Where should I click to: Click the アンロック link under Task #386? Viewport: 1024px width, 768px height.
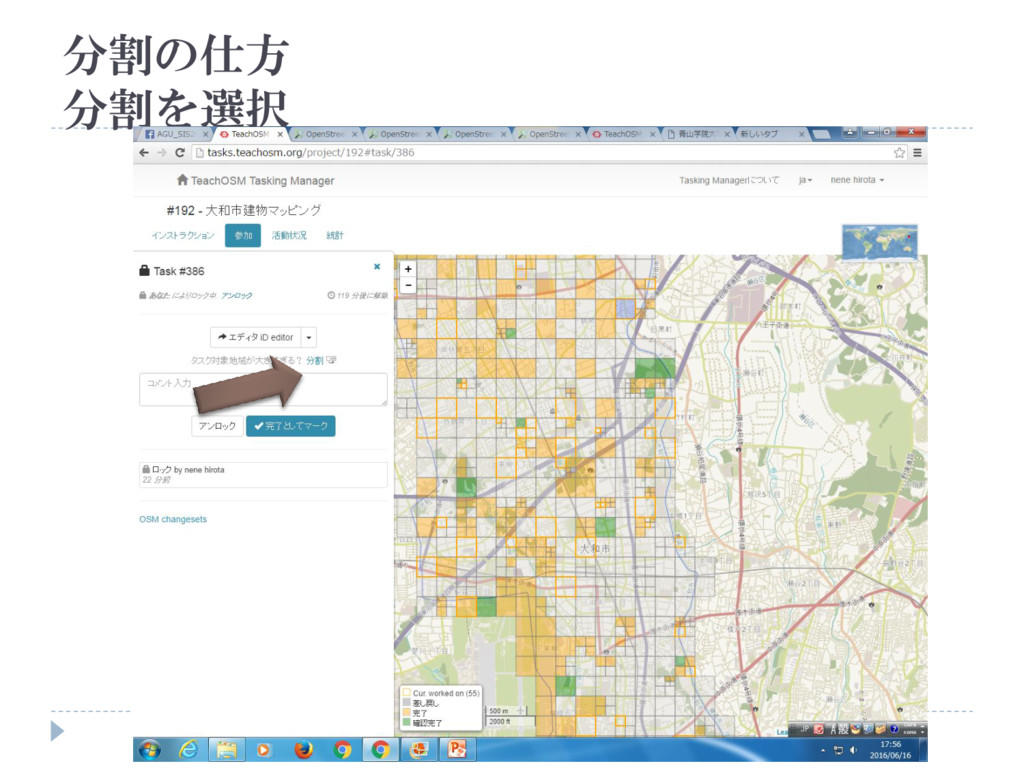pyautogui.click(x=236, y=296)
